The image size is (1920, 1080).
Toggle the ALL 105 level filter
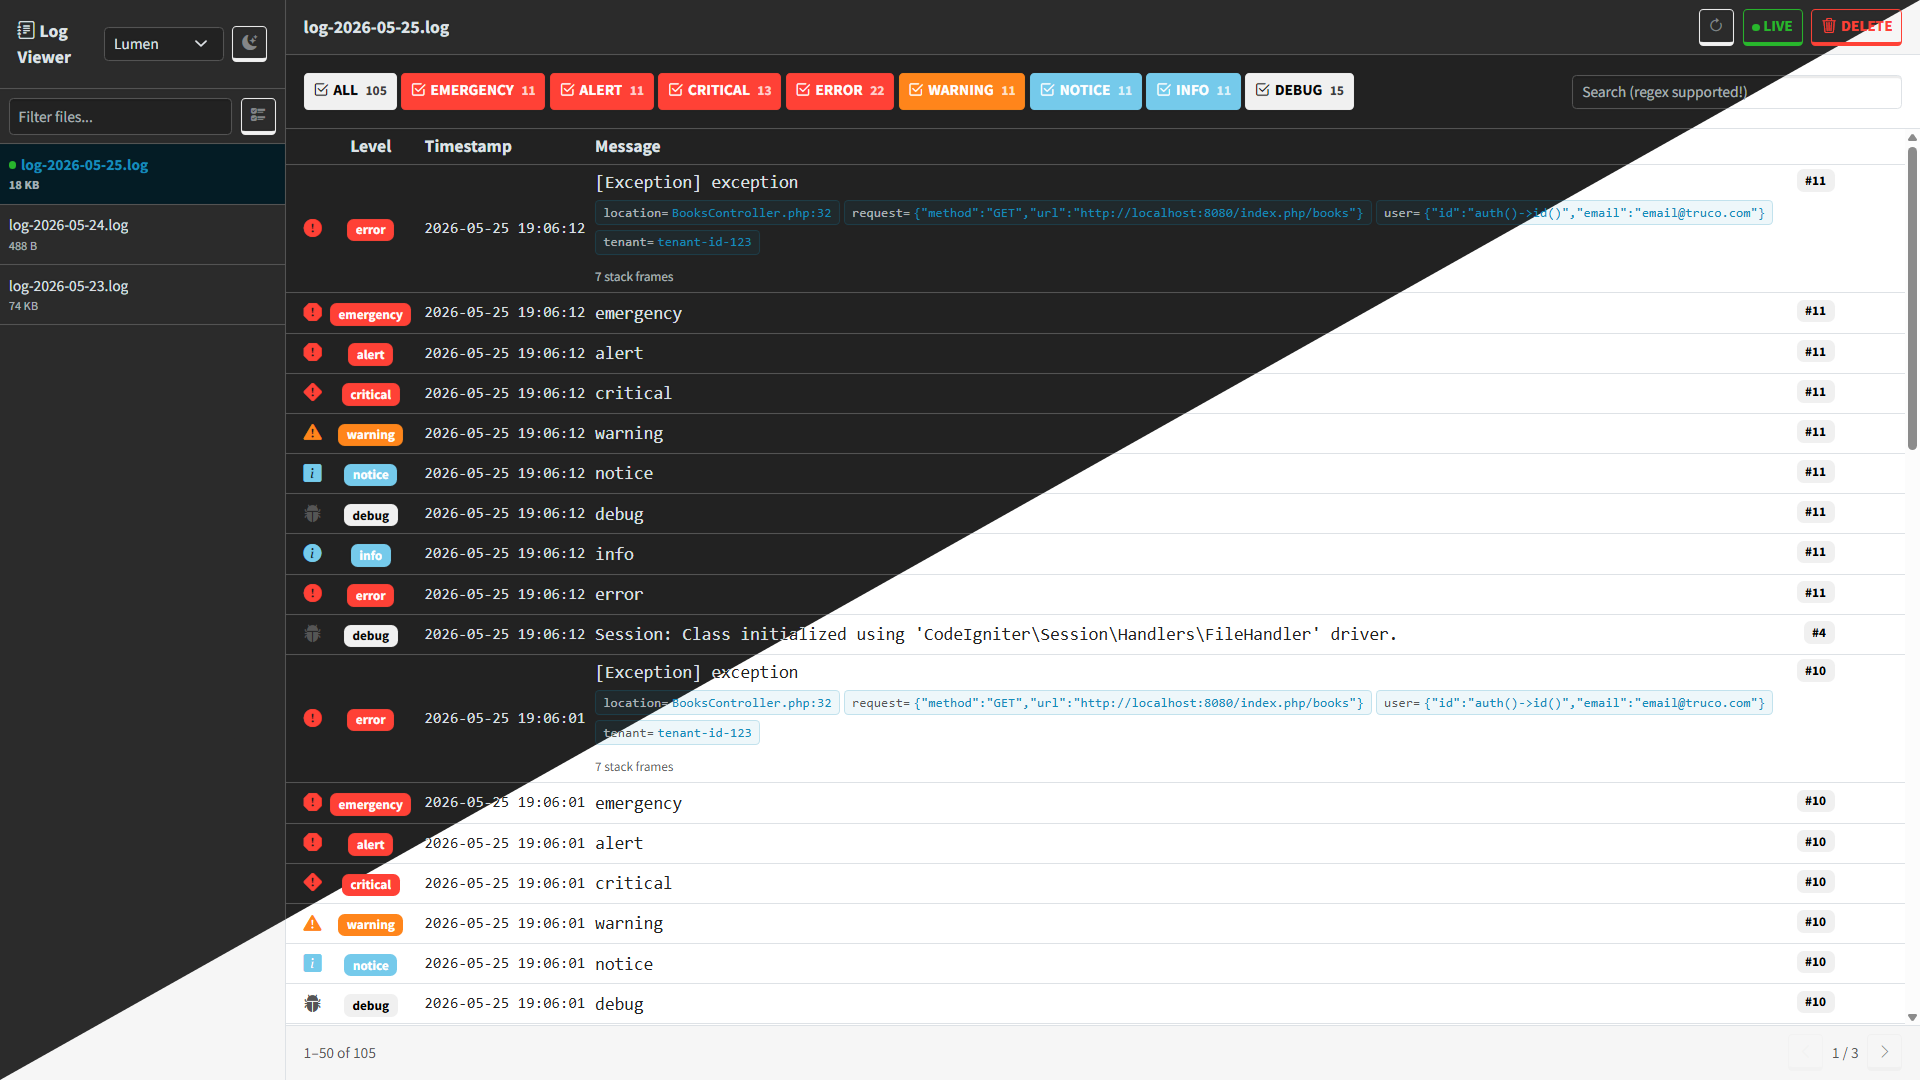(350, 91)
